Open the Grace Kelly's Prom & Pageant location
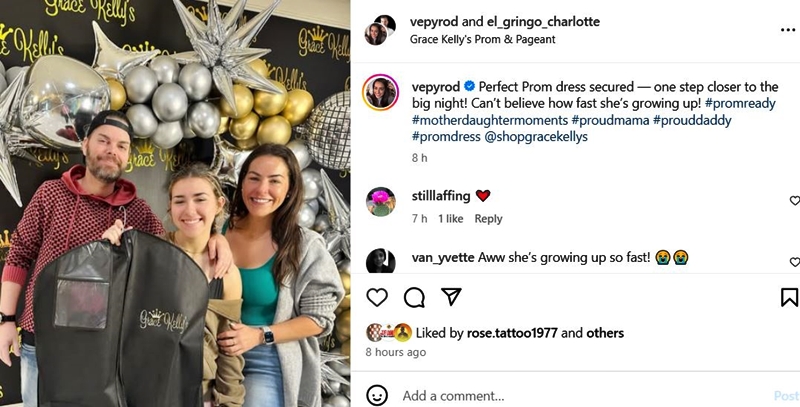Viewport: 800px width, 407px height. pyautogui.click(x=482, y=40)
